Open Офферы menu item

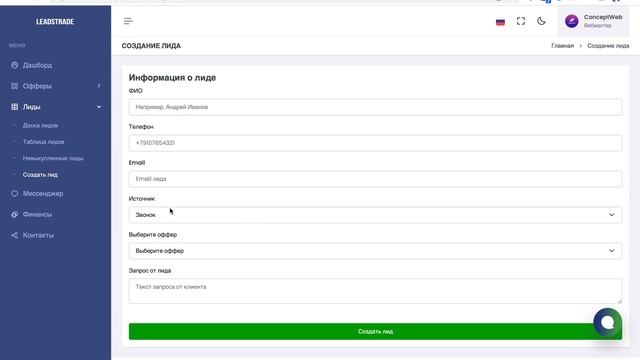(37, 86)
